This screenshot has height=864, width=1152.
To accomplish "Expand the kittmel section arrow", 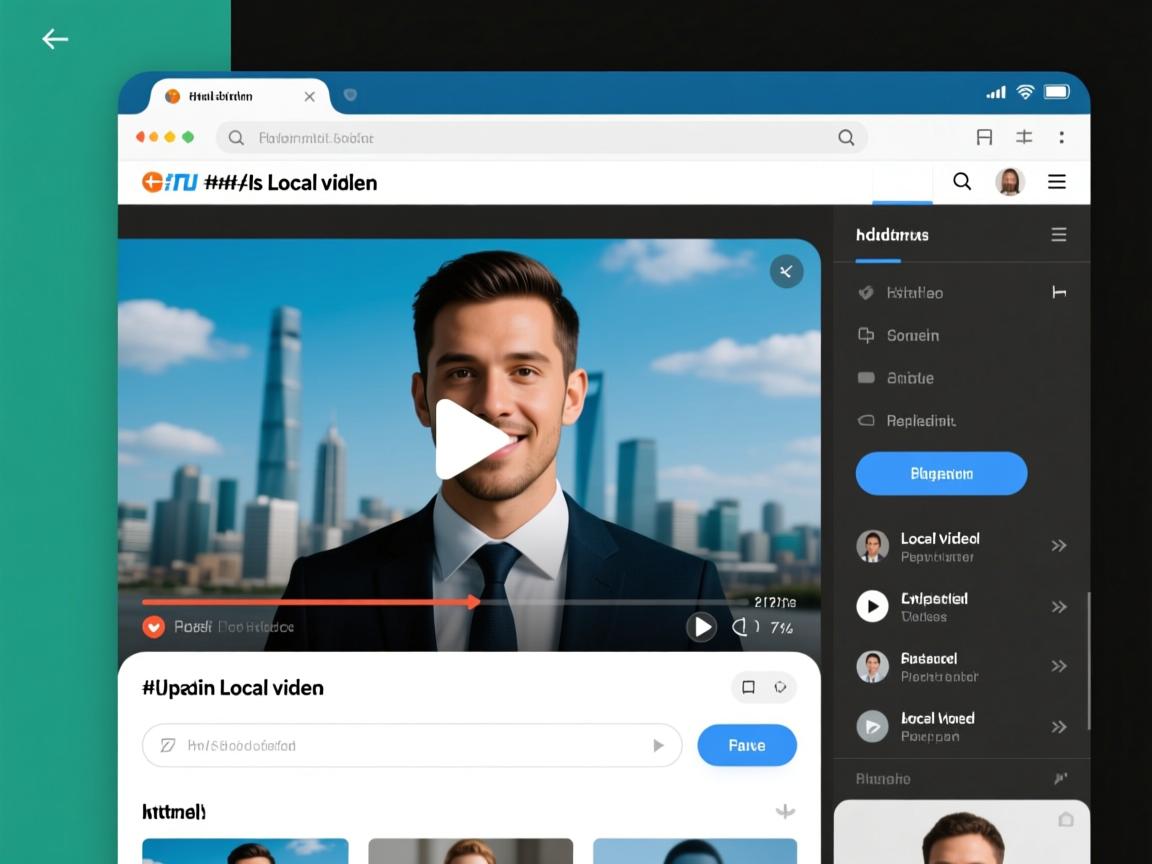I will click(x=785, y=812).
